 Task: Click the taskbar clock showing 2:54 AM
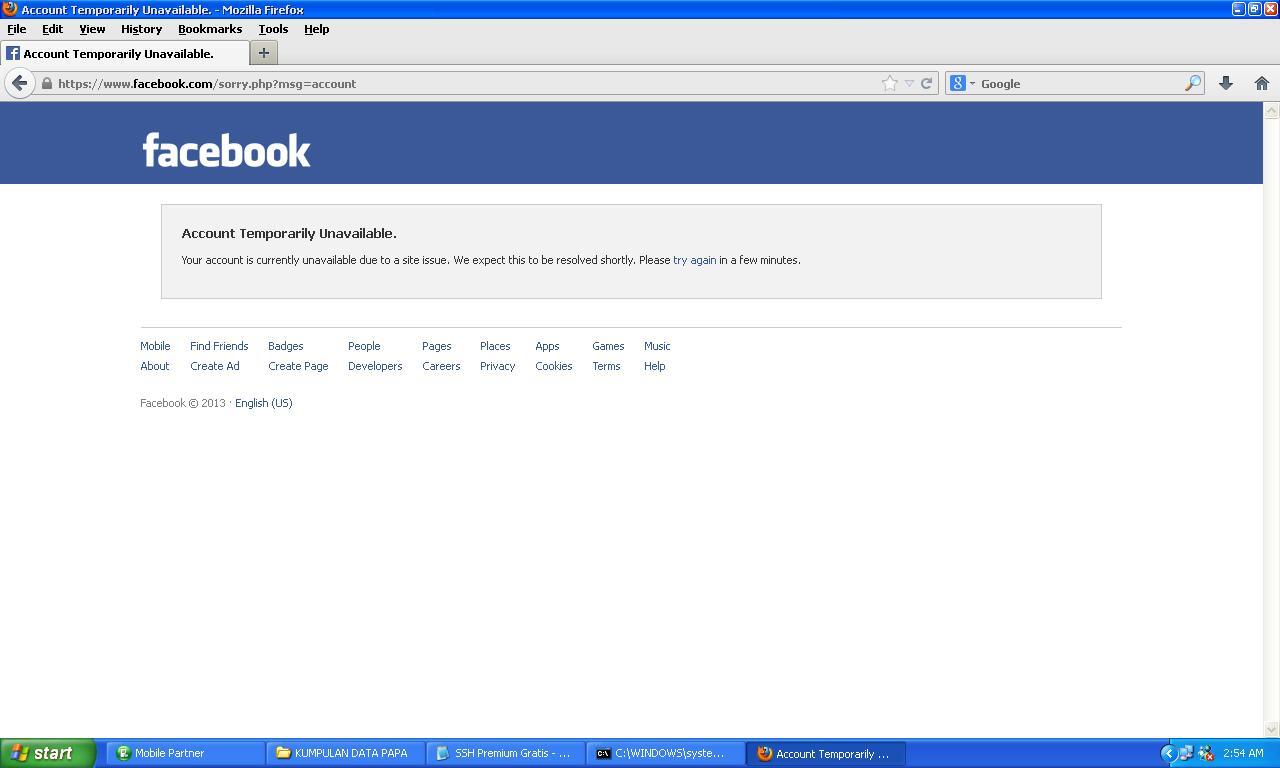click(1243, 753)
